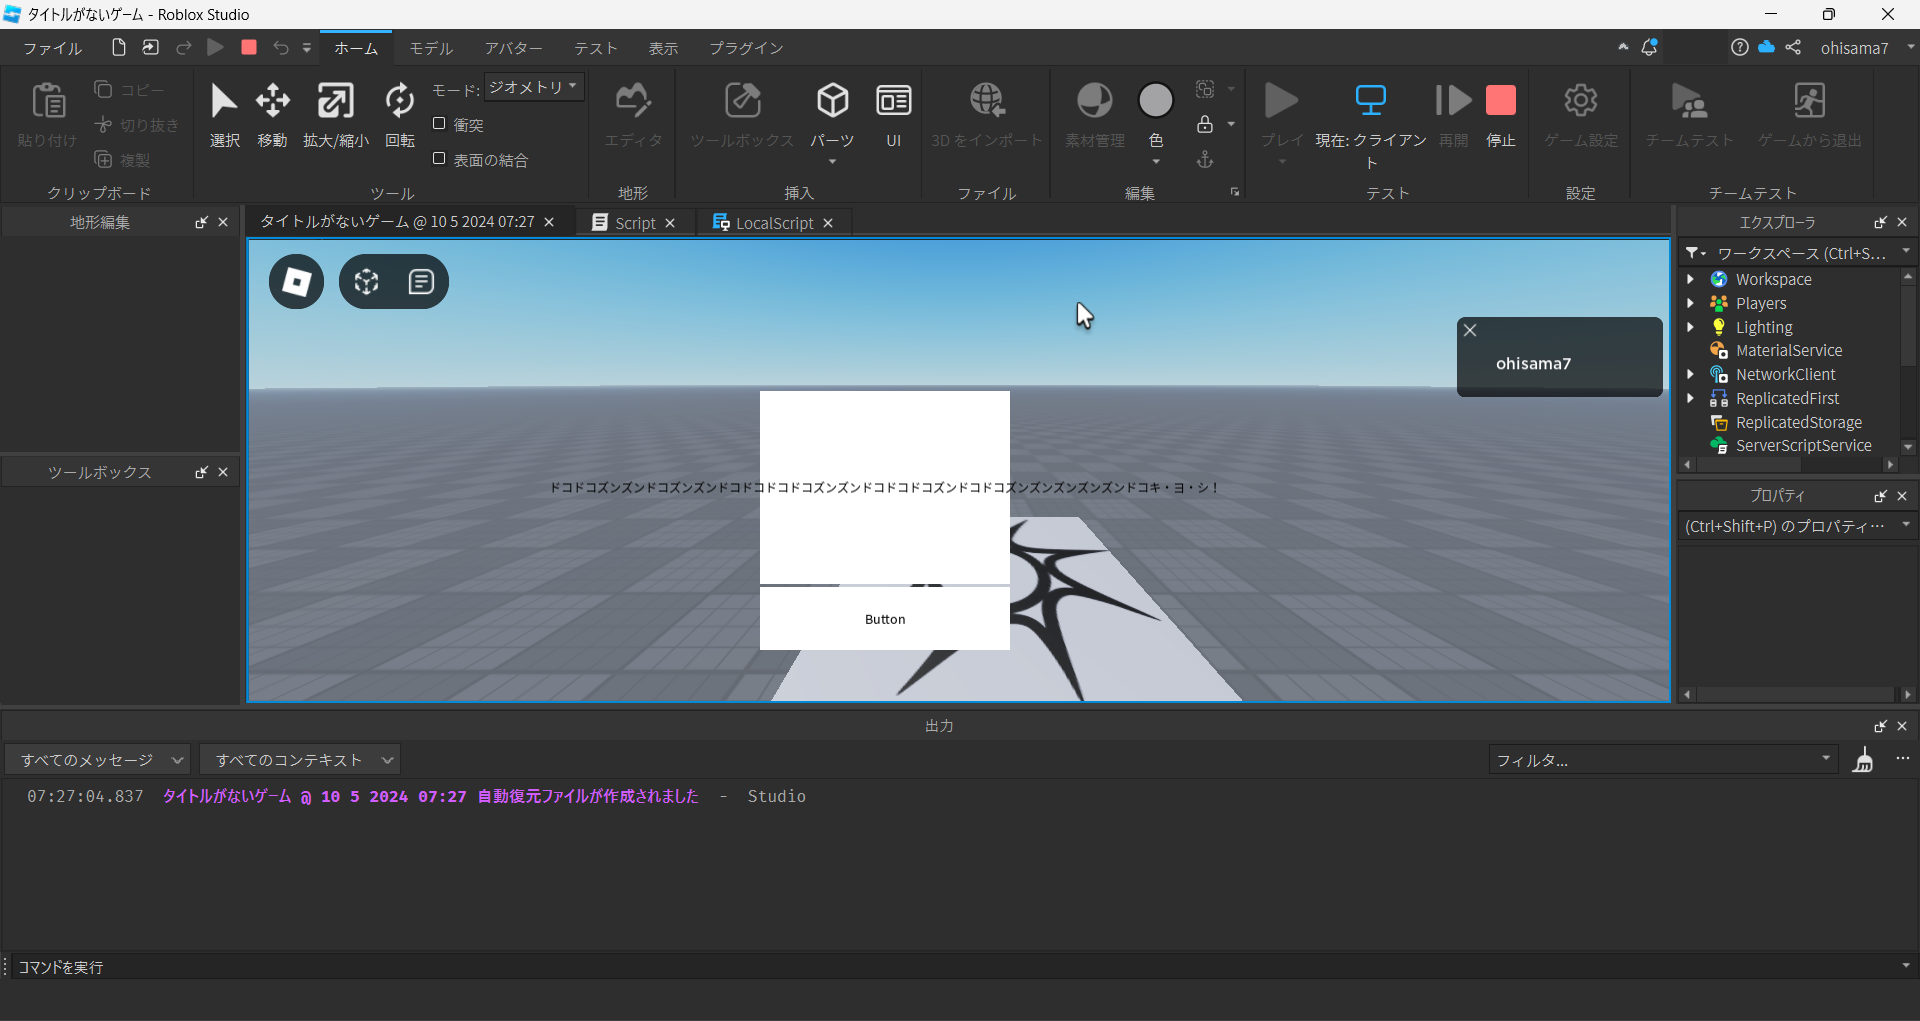Screen dimensions: 1920x1021
Task: Click 3D をインポート
Action: [x=987, y=115]
